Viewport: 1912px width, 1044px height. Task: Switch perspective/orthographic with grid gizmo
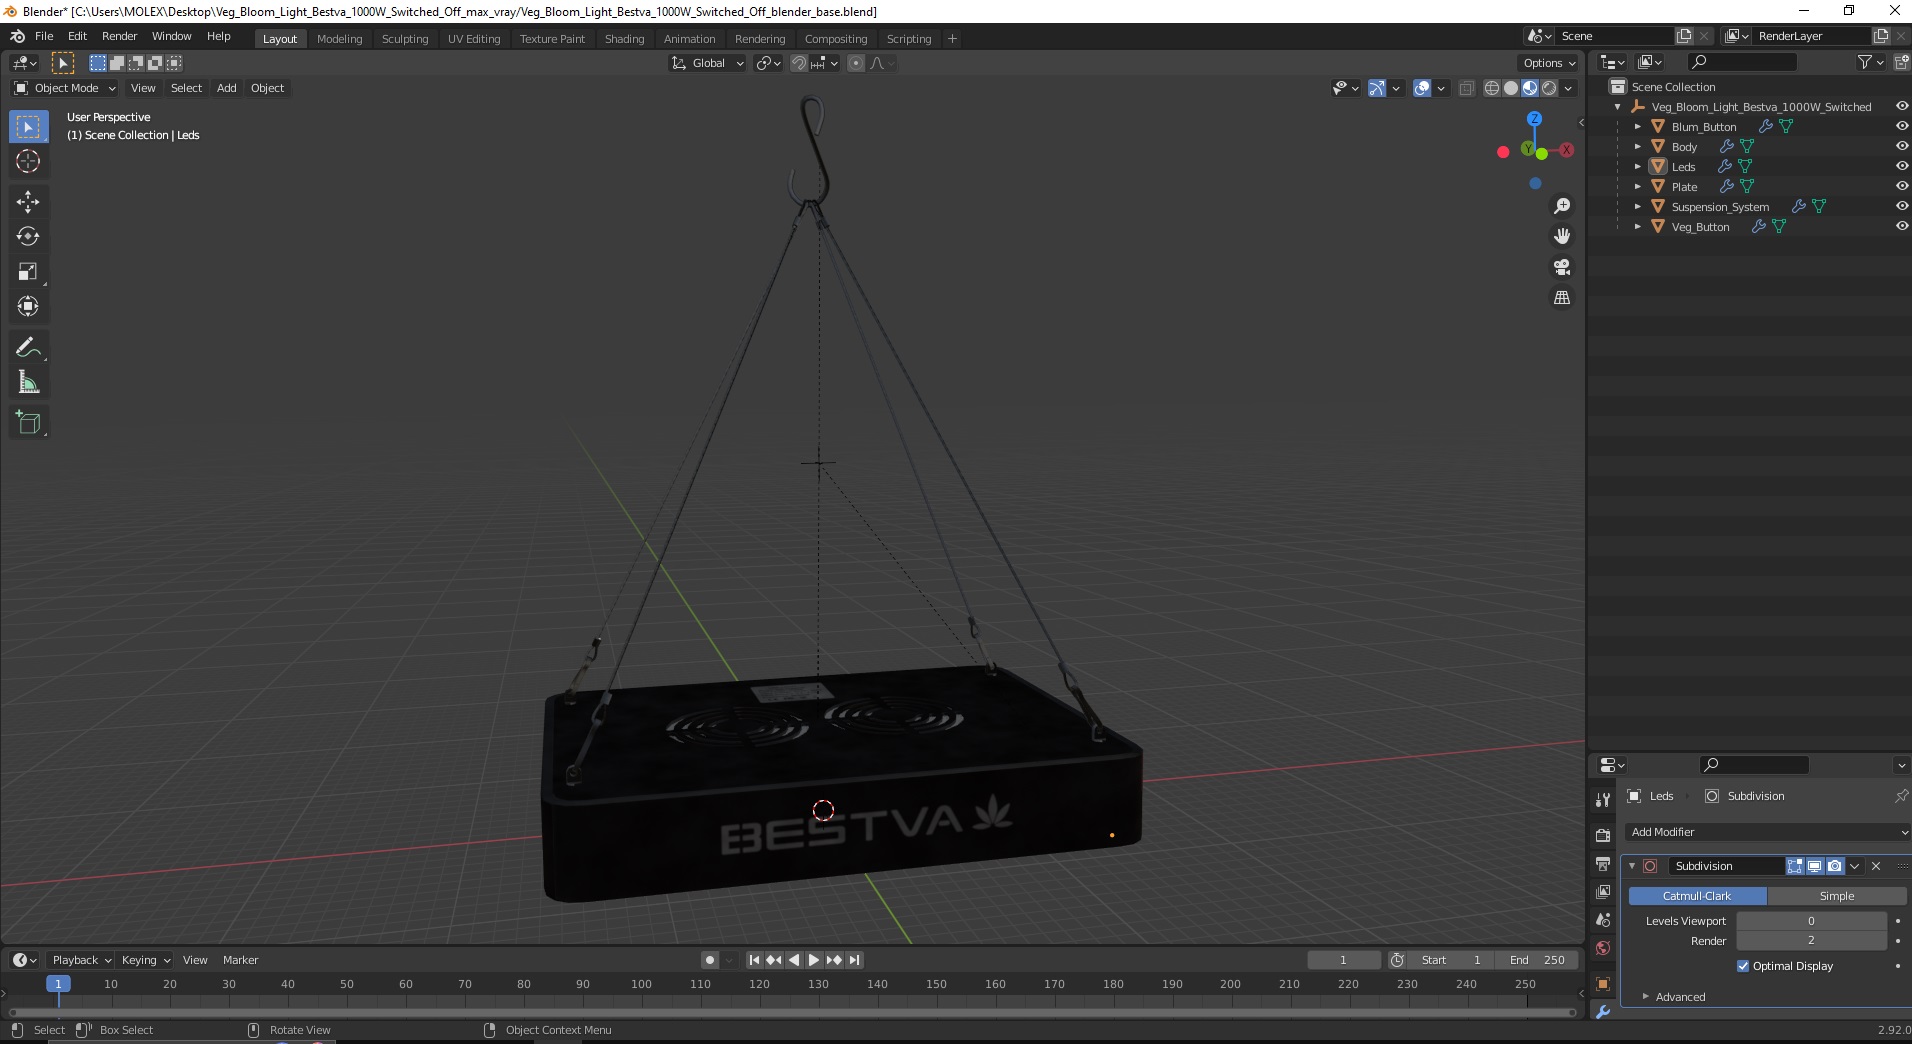point(1562,298)
